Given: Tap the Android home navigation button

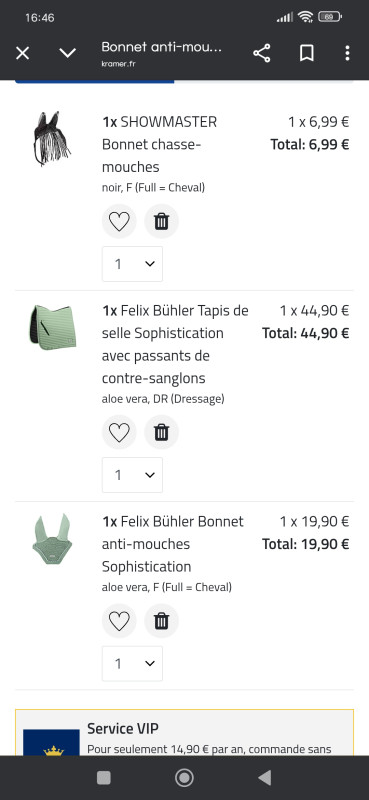Looking at the screenshot, I should coord(184,778).
